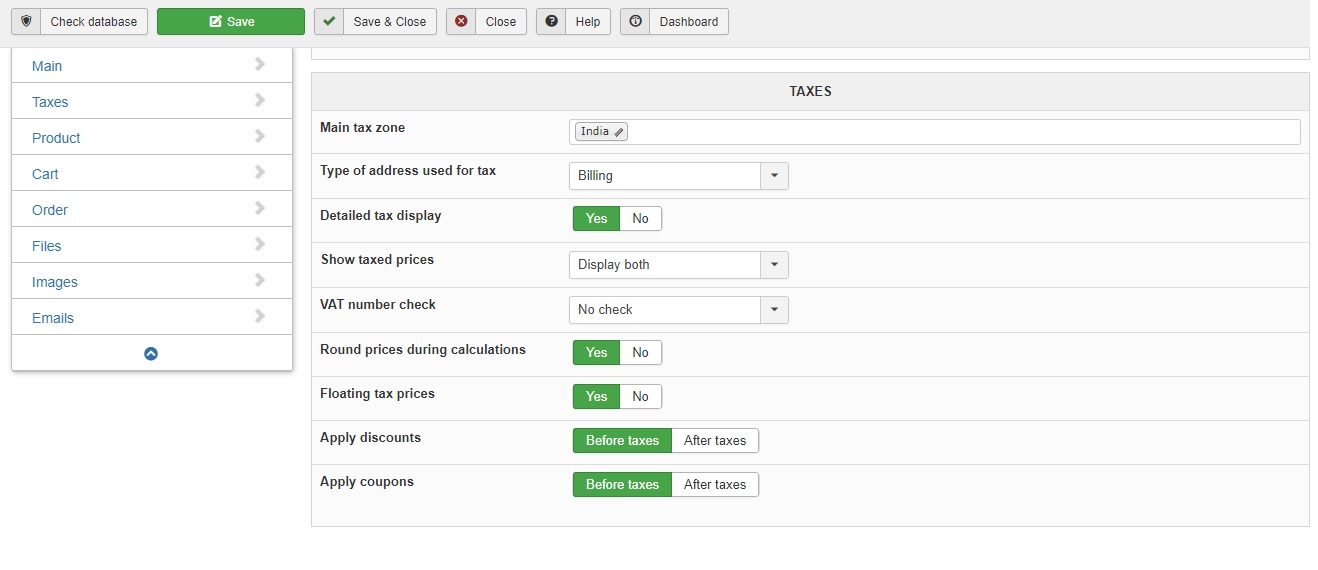
Task: Open the Cart settings section
Action: (x=45, y=174)
